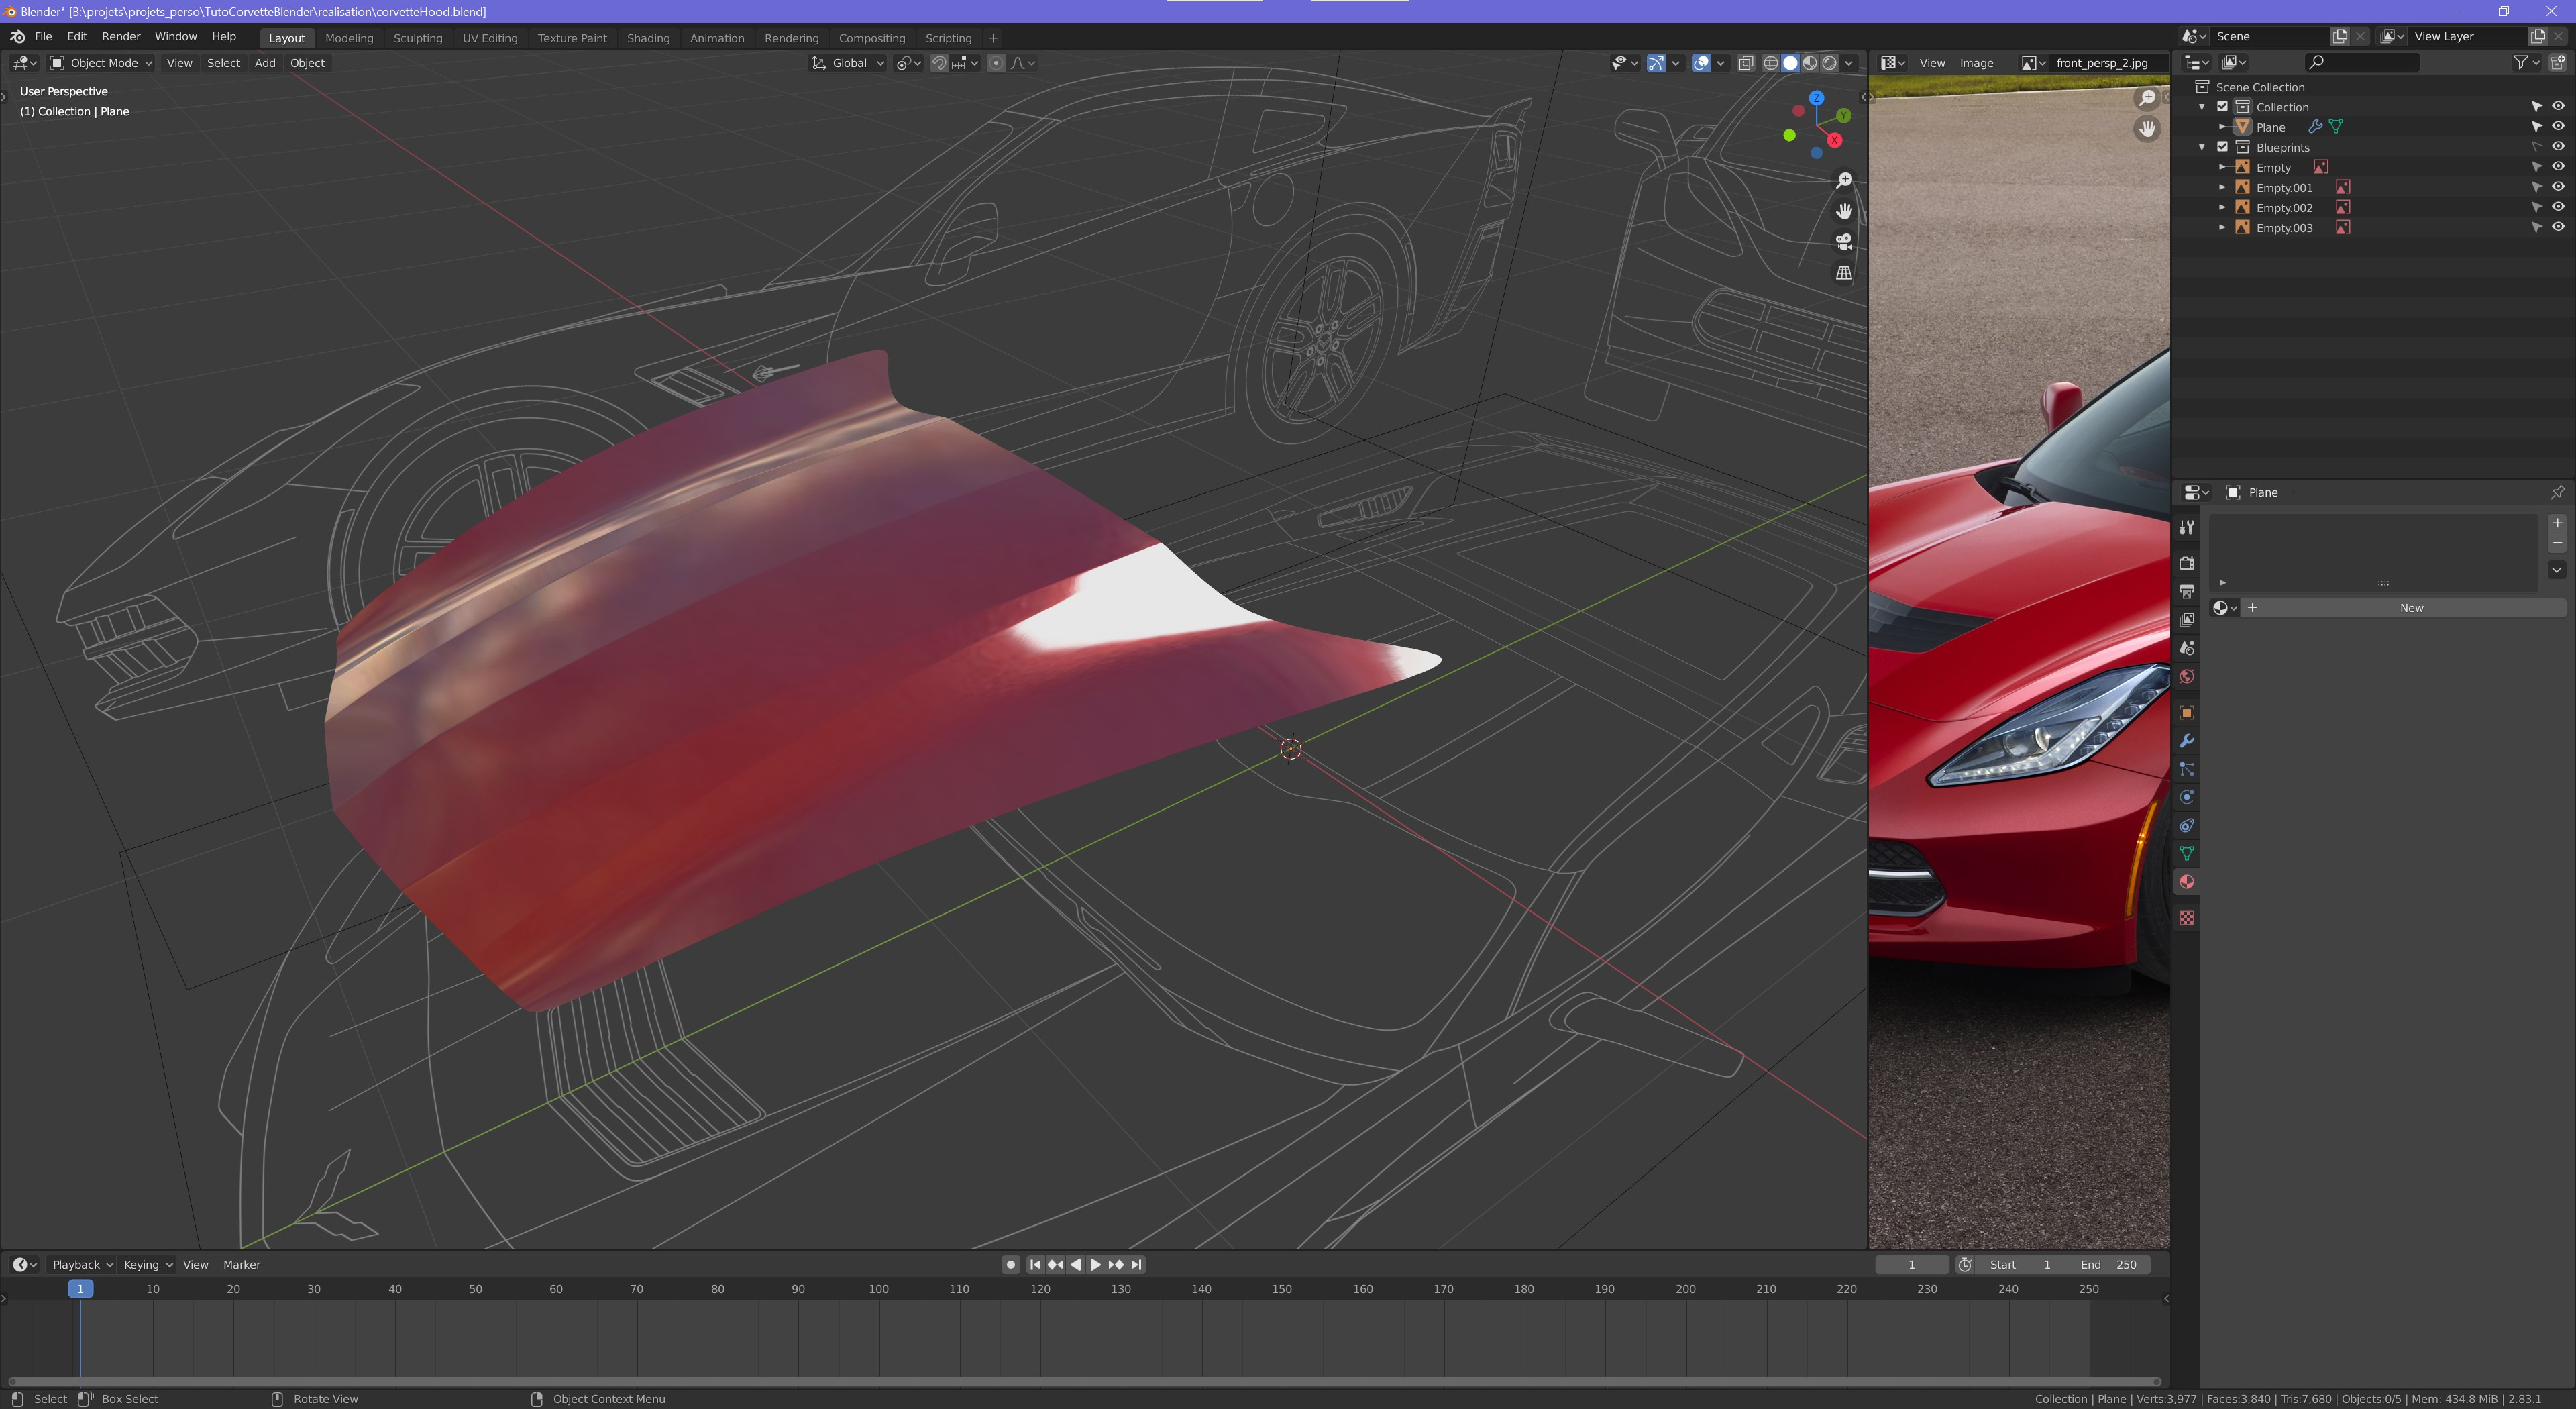This screenshot has height=1409, width=2576.
Task: Open the World properties tab
Action: 2187,676
